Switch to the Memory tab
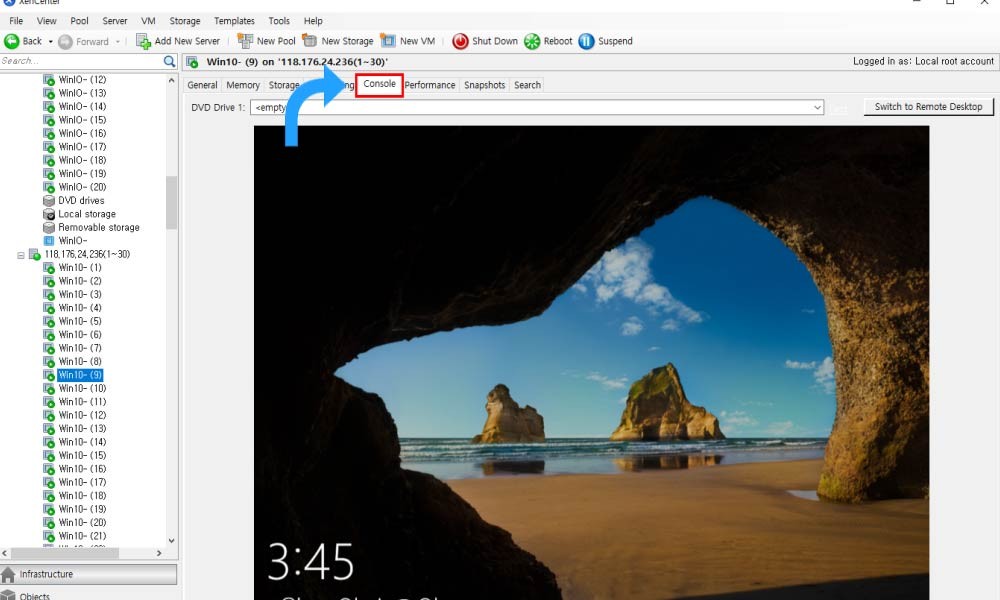1000x600 pixels. [x=243, y=85]
